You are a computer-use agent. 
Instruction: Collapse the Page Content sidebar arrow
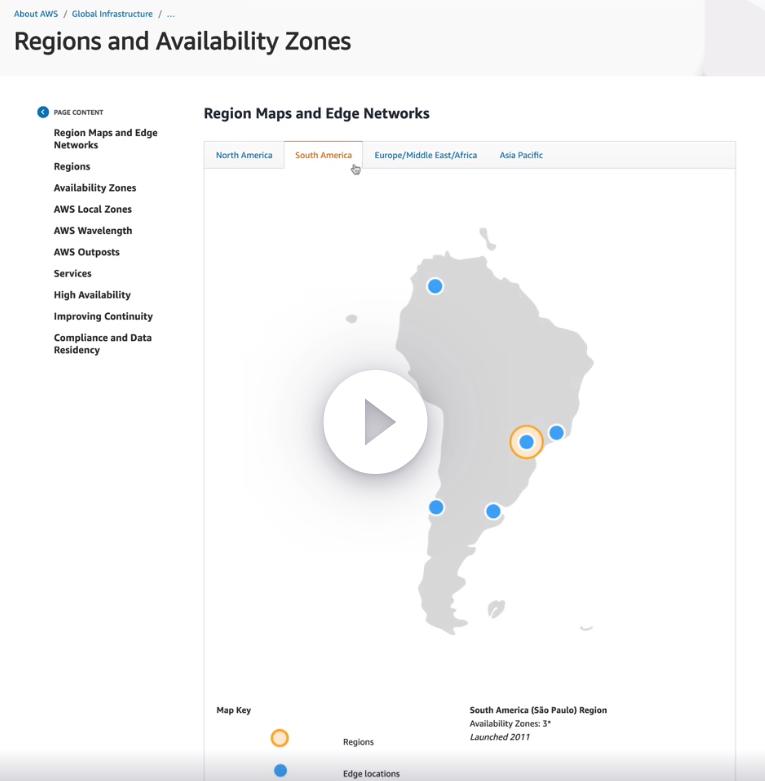tap(43, 112)
